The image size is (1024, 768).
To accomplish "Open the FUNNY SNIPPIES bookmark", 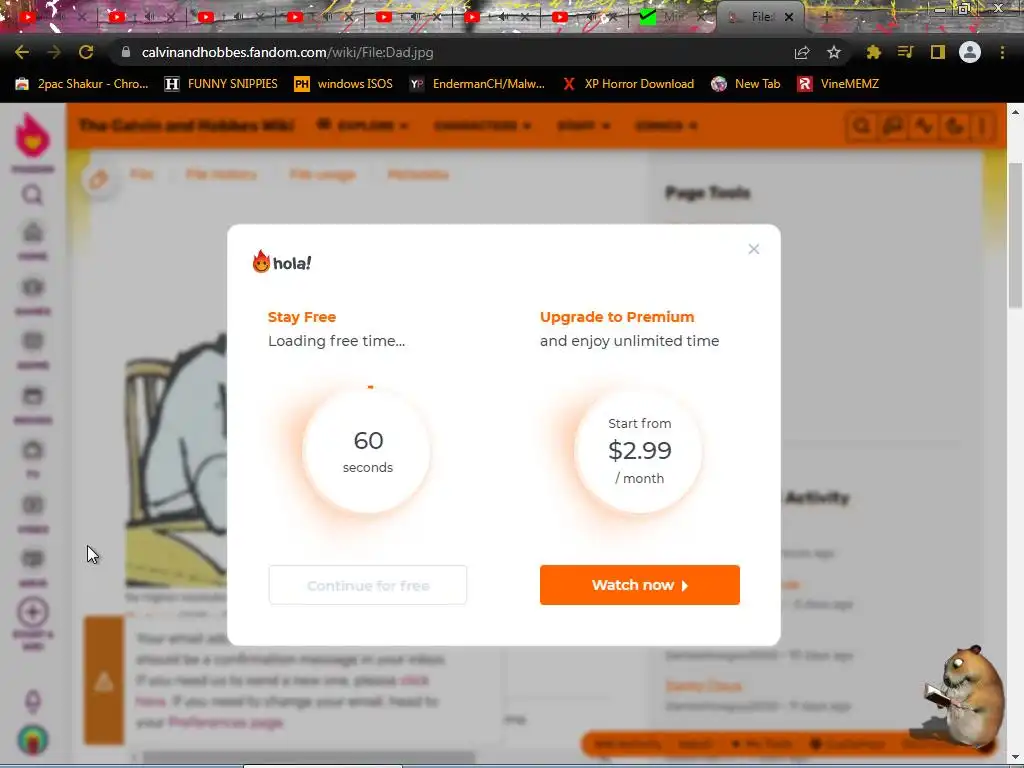I will [x=221, y=84].
